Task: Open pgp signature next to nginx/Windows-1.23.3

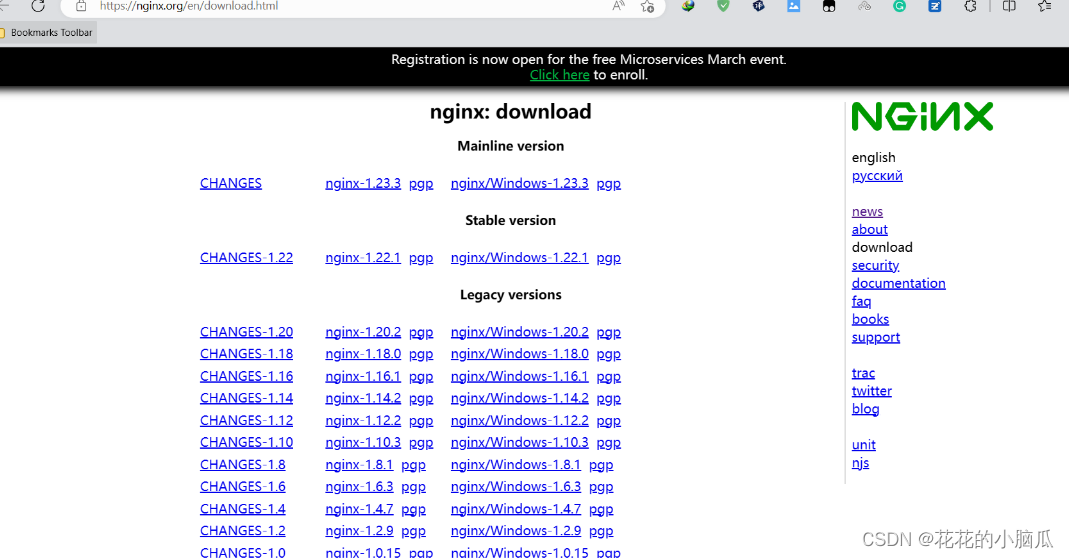Action: pyautogui.click(x=608, y=183)
